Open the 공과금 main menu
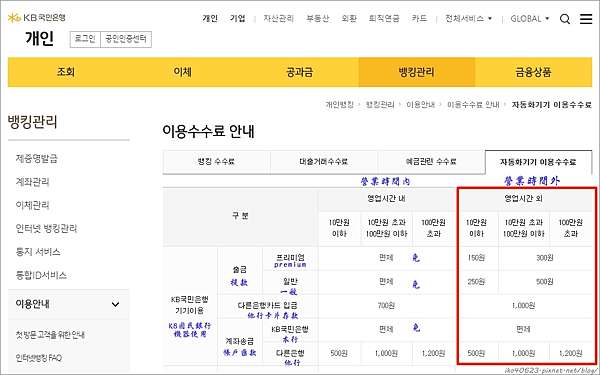Viewport: 600px width, 375px height. (x=300, y=72)
